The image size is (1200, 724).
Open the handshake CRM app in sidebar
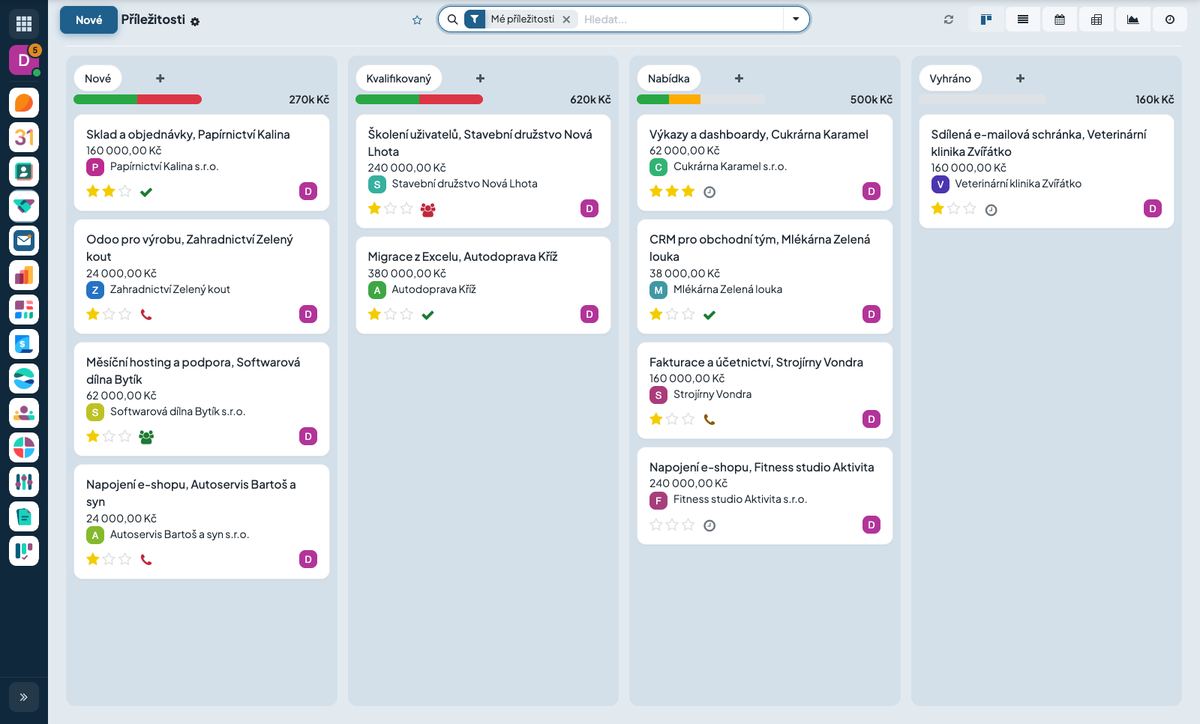click(24, 206)
